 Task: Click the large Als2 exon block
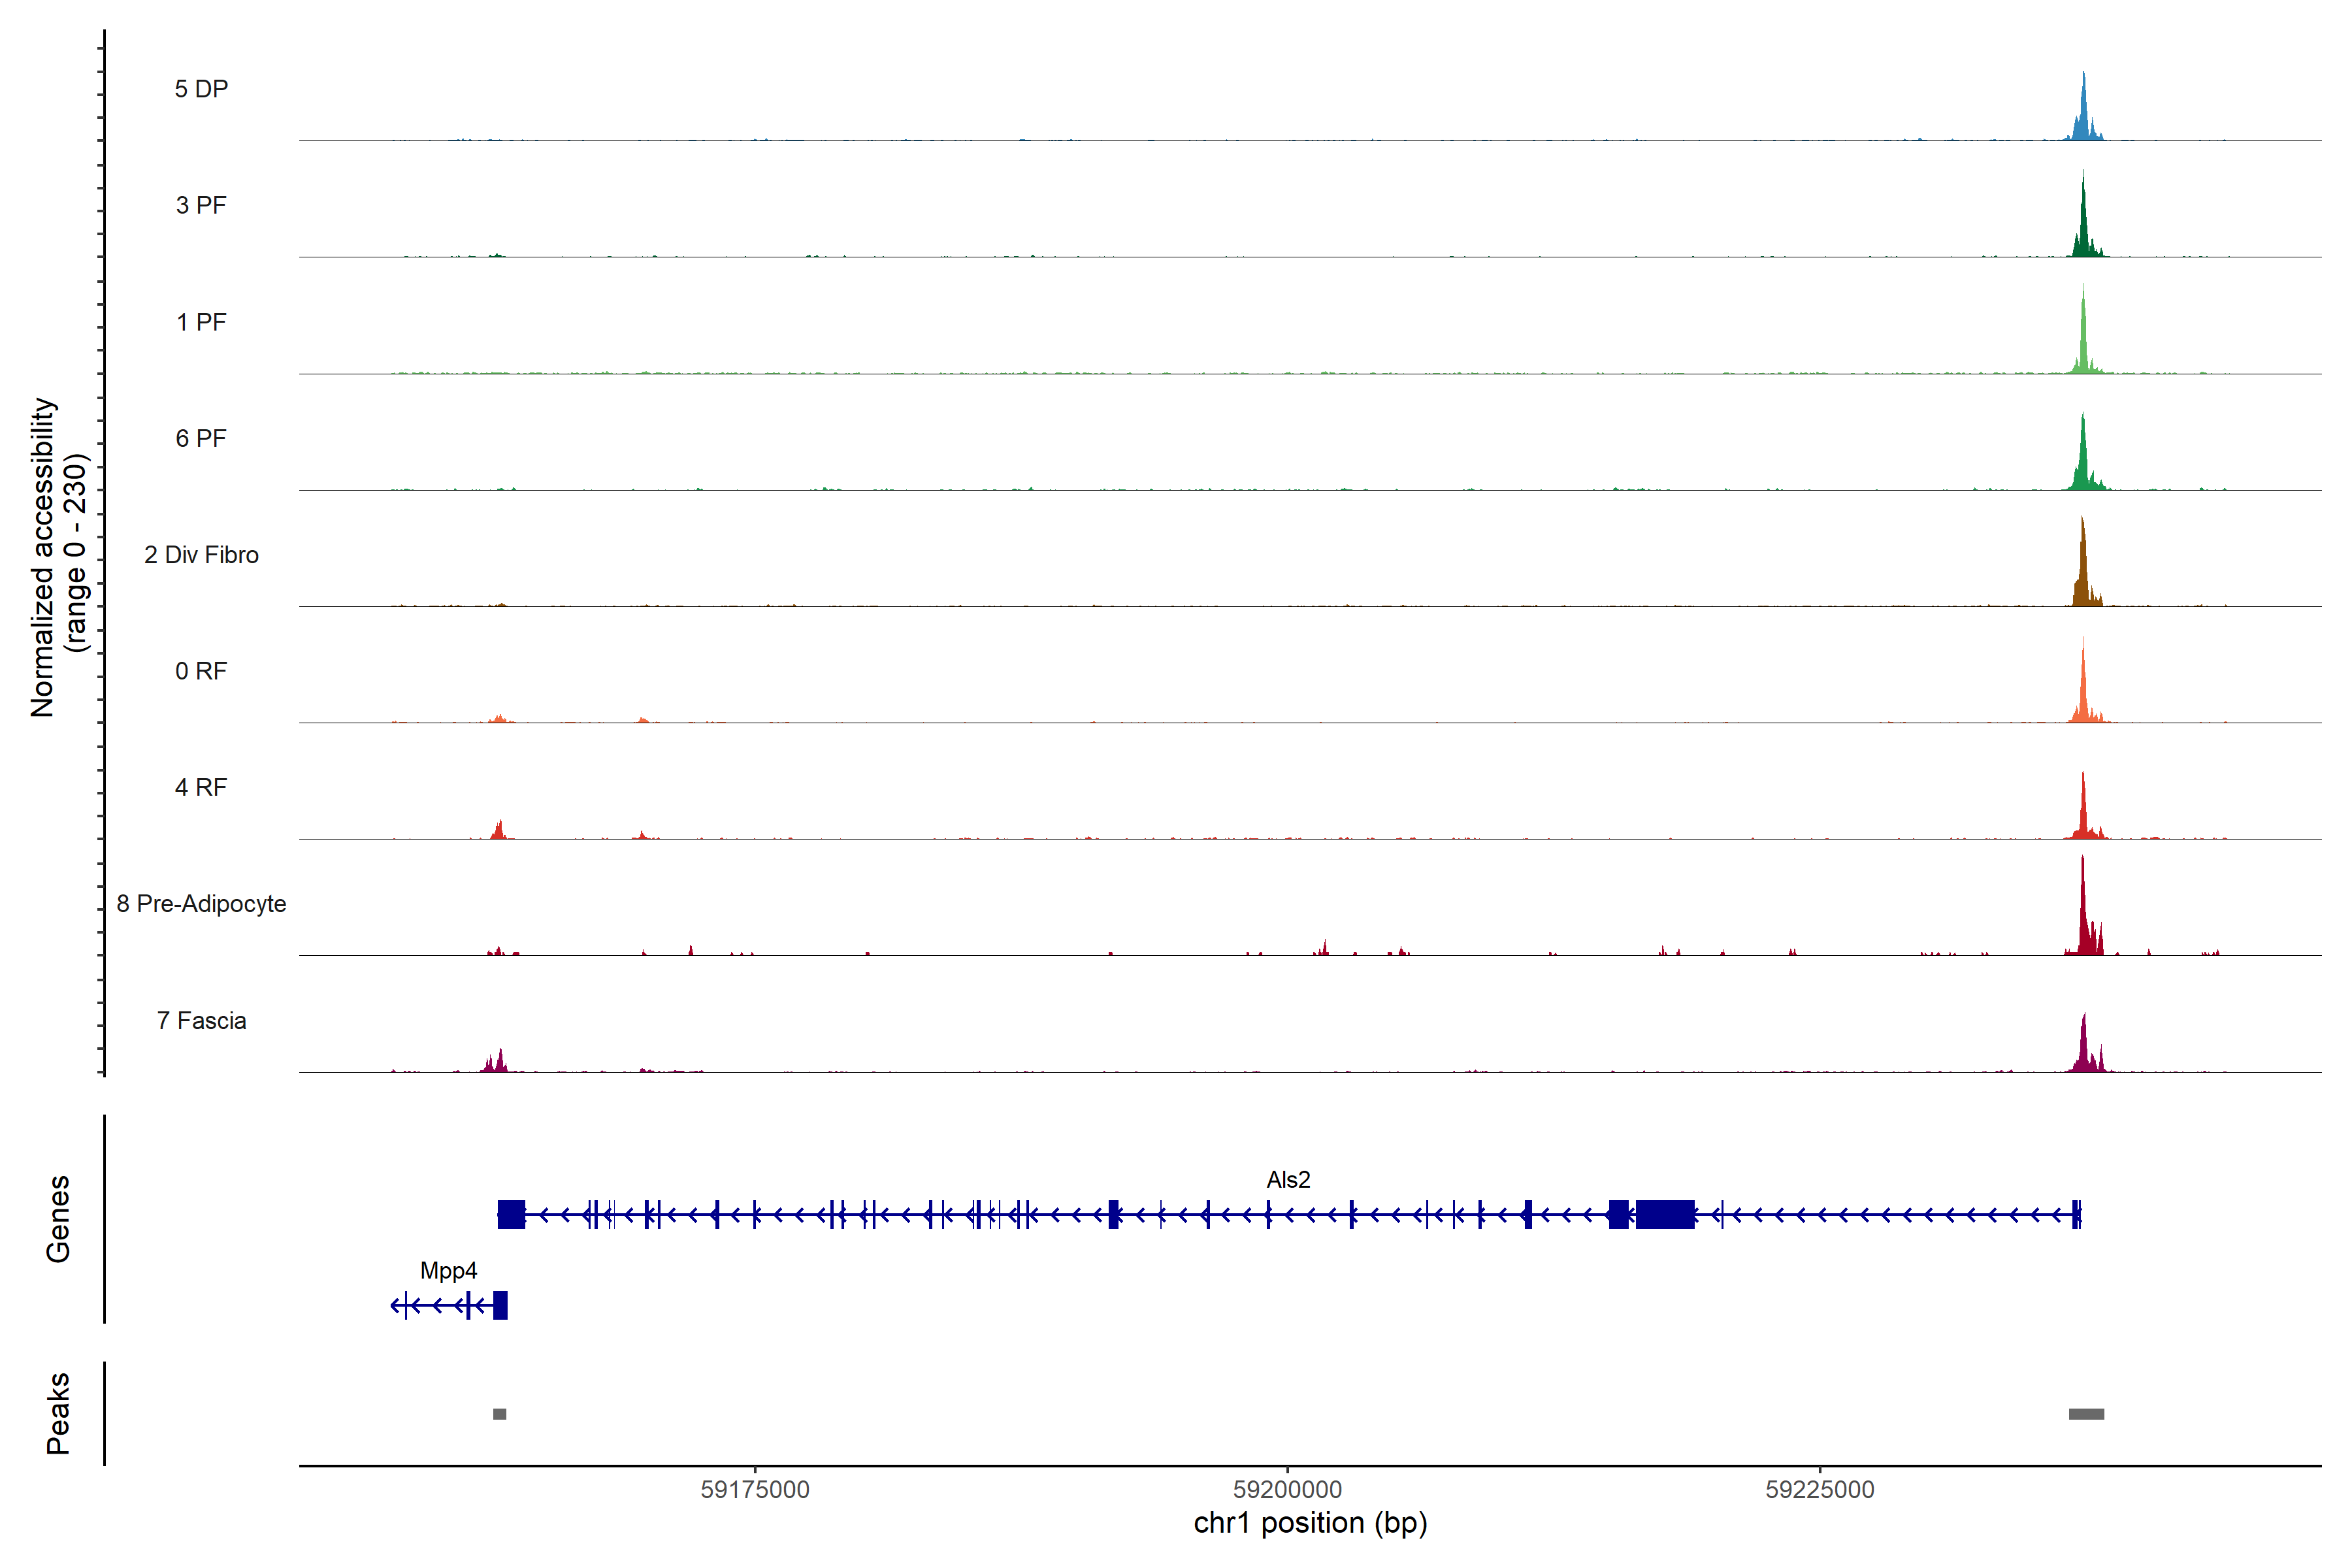tap(1665, 1215)
